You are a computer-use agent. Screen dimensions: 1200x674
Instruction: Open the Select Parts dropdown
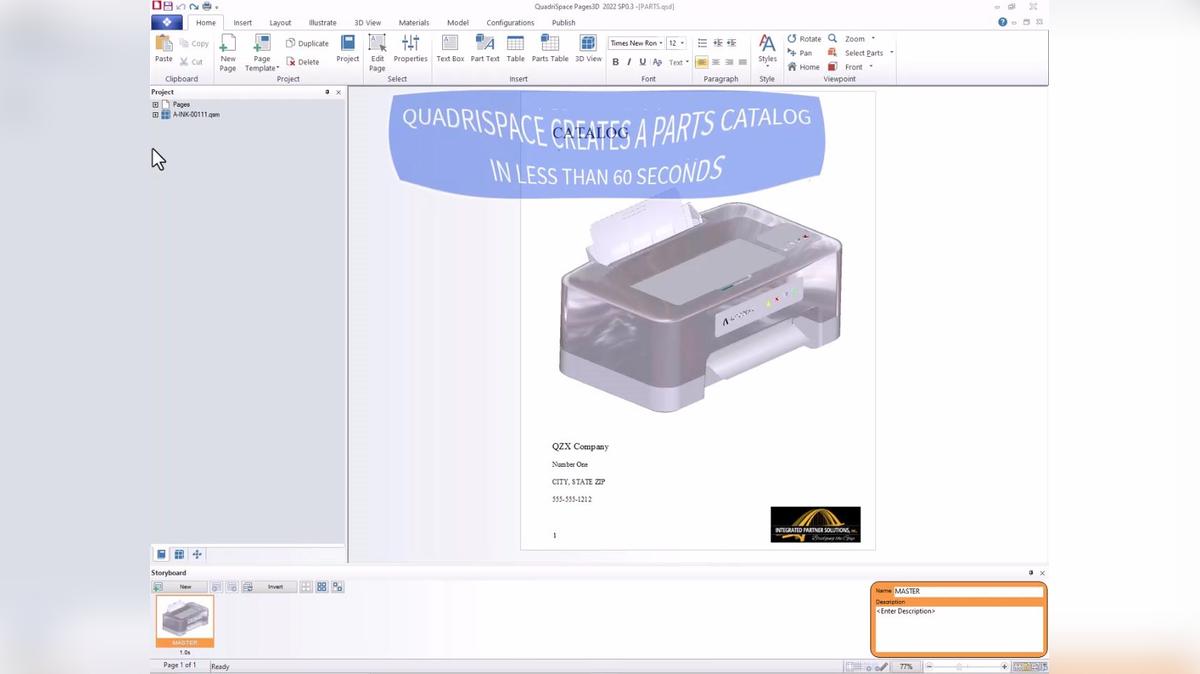point(860,53)
